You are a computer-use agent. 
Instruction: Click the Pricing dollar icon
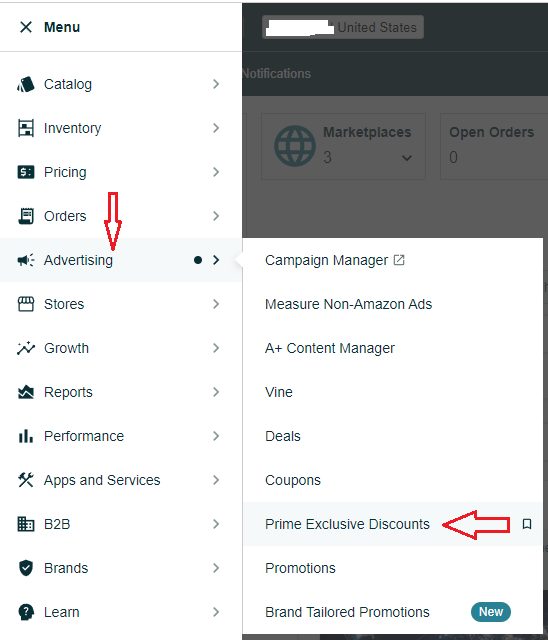point(26,172)
